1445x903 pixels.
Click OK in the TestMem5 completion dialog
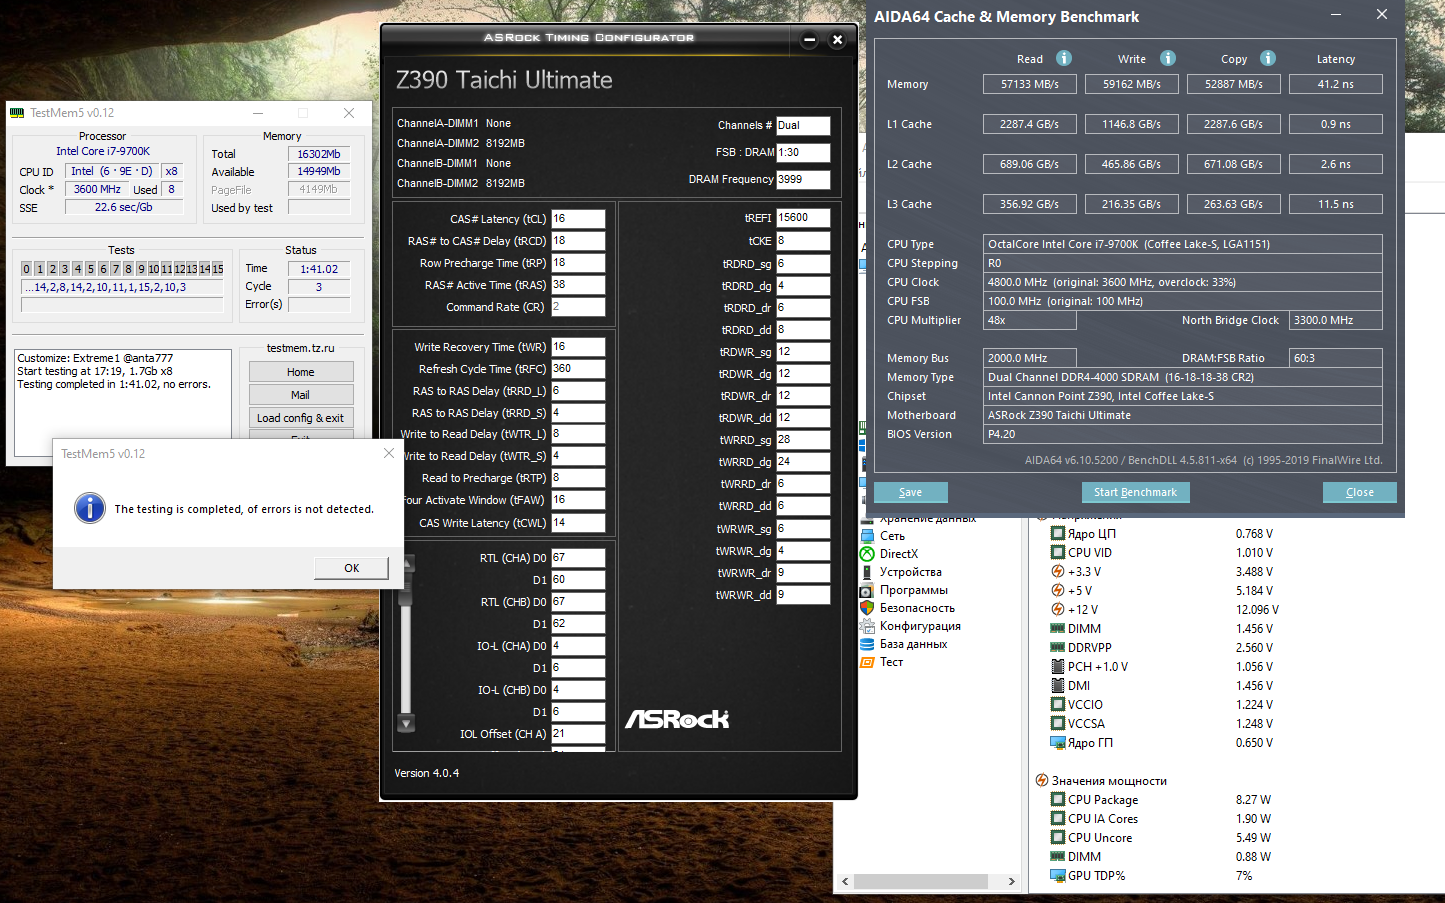click(351, 568)
